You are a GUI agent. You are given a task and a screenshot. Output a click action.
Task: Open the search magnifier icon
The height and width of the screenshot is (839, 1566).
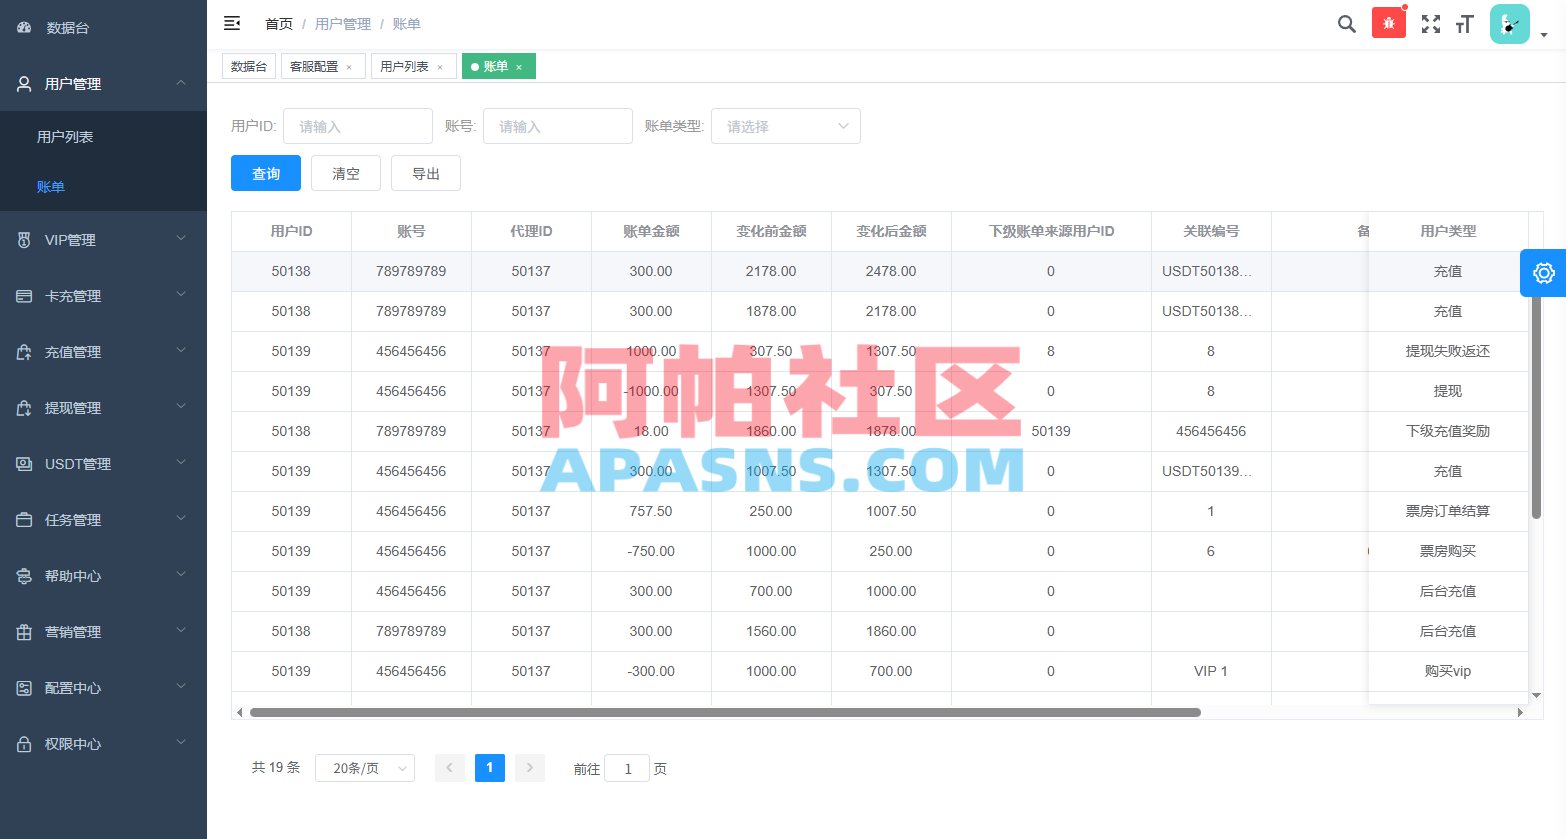pos(1347,24)
